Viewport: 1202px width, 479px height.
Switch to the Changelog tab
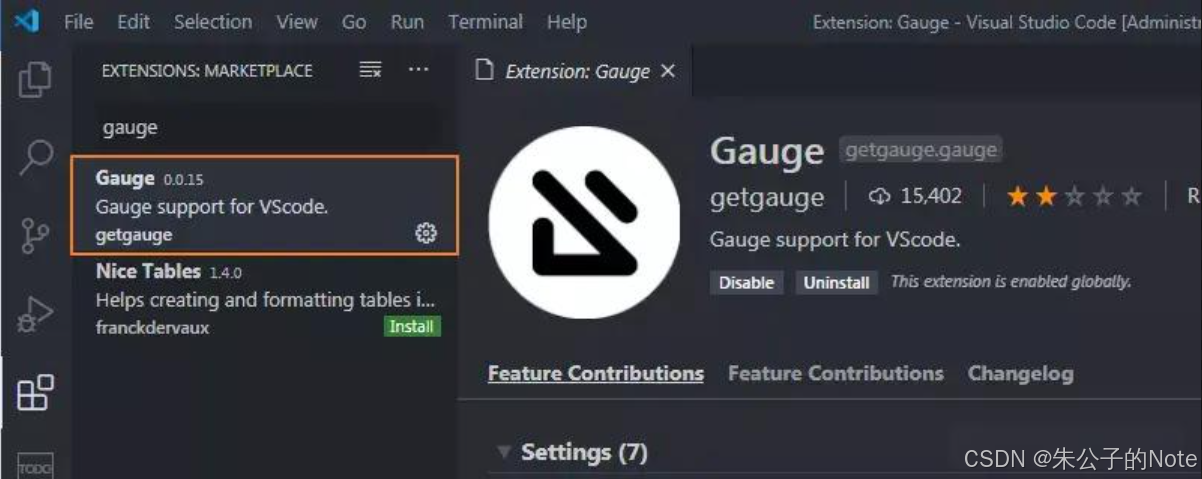[1021, 374]
